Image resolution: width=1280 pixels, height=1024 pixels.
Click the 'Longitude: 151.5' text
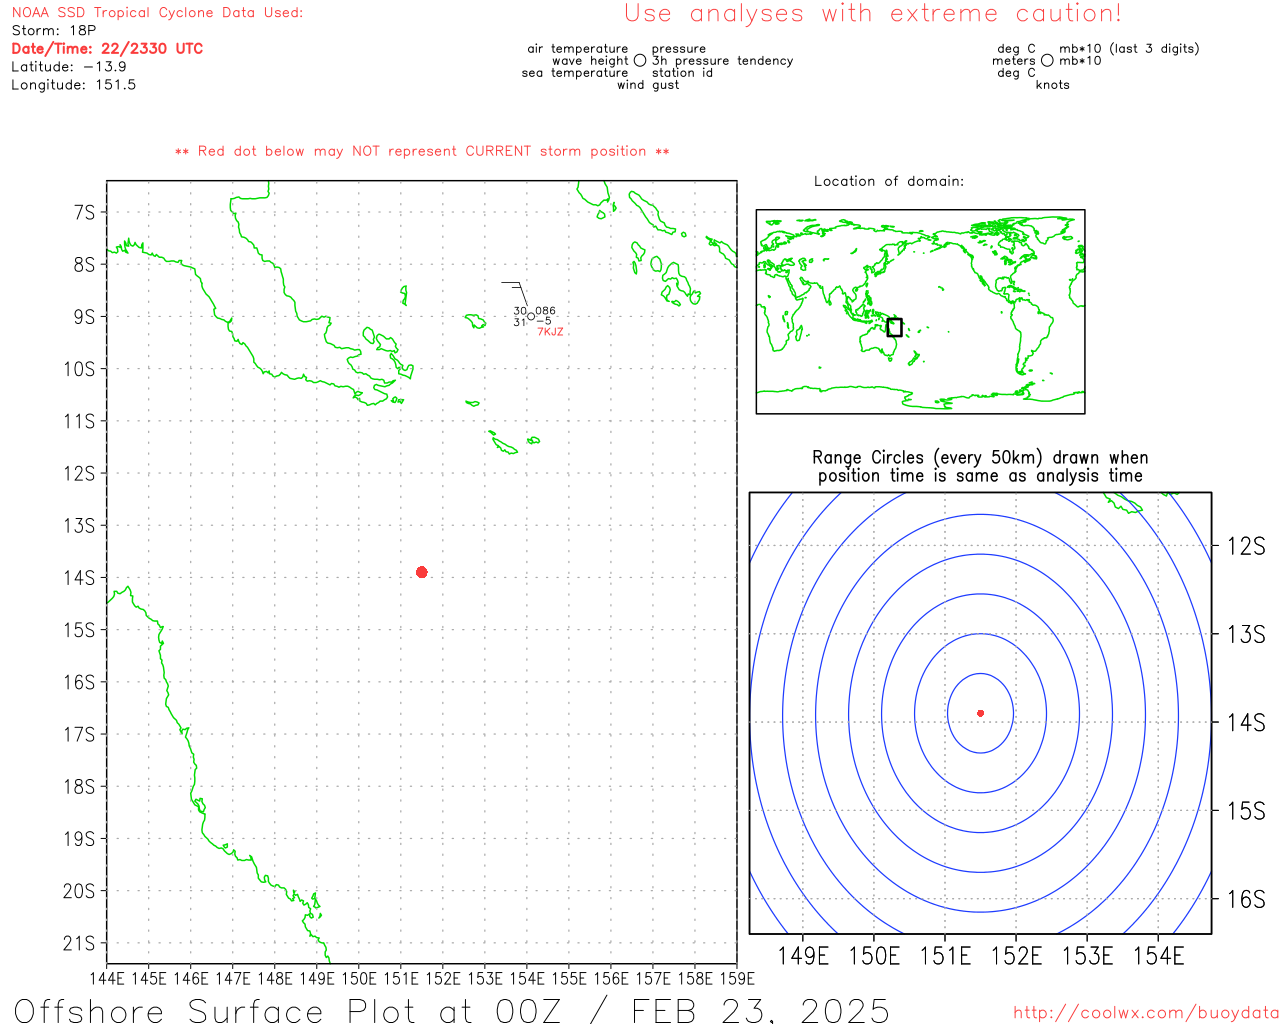coord(73,85)
